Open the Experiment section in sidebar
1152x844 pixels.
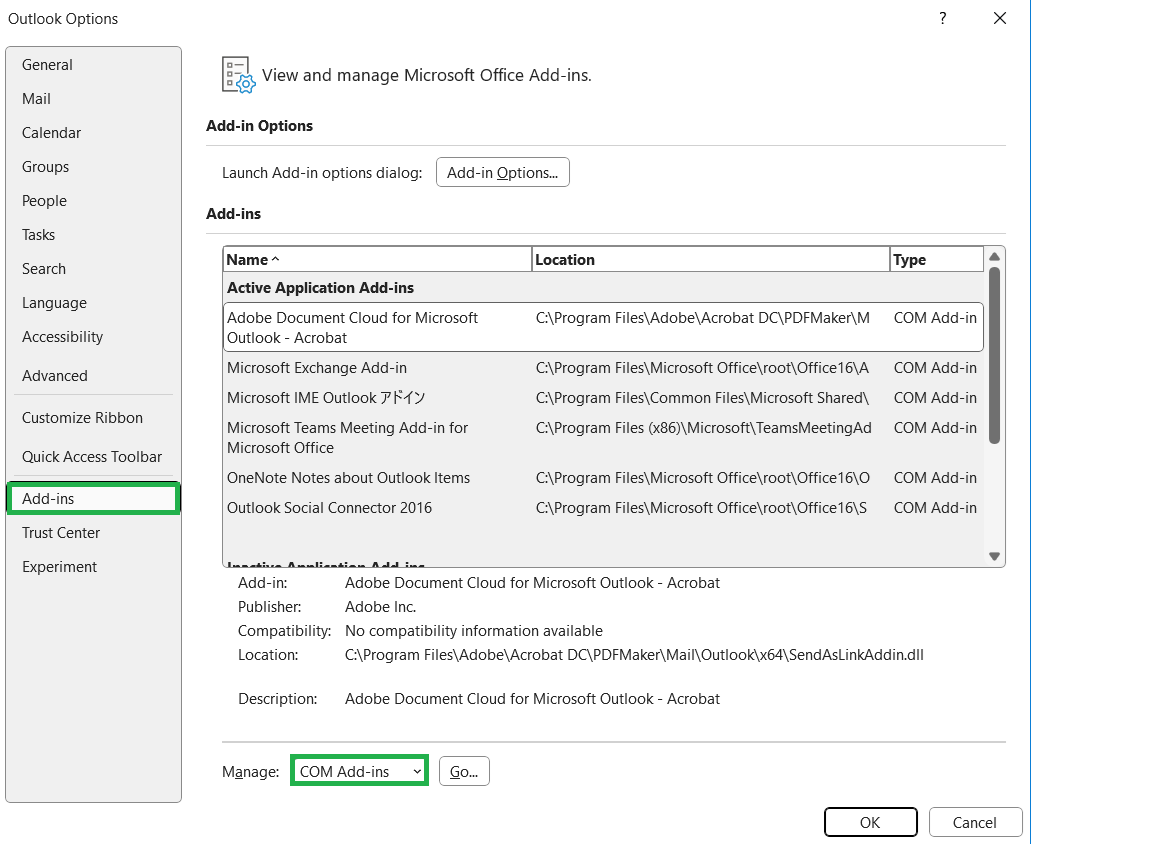(59, 566)
